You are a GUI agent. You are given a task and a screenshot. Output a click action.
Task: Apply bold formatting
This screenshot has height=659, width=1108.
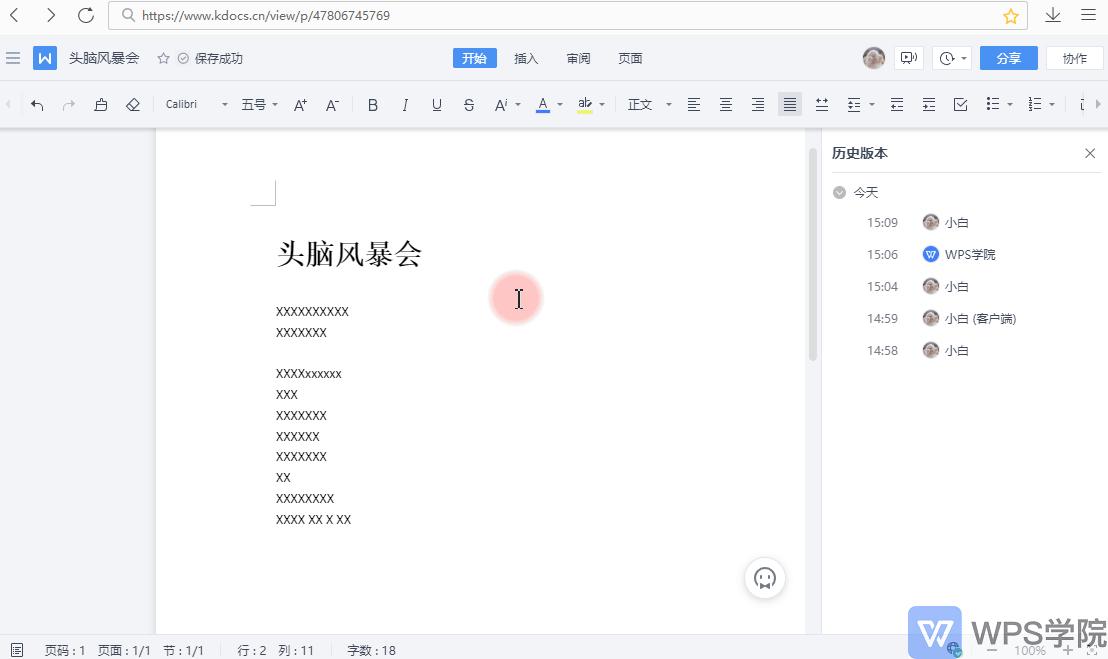click(x=372, y=104)
